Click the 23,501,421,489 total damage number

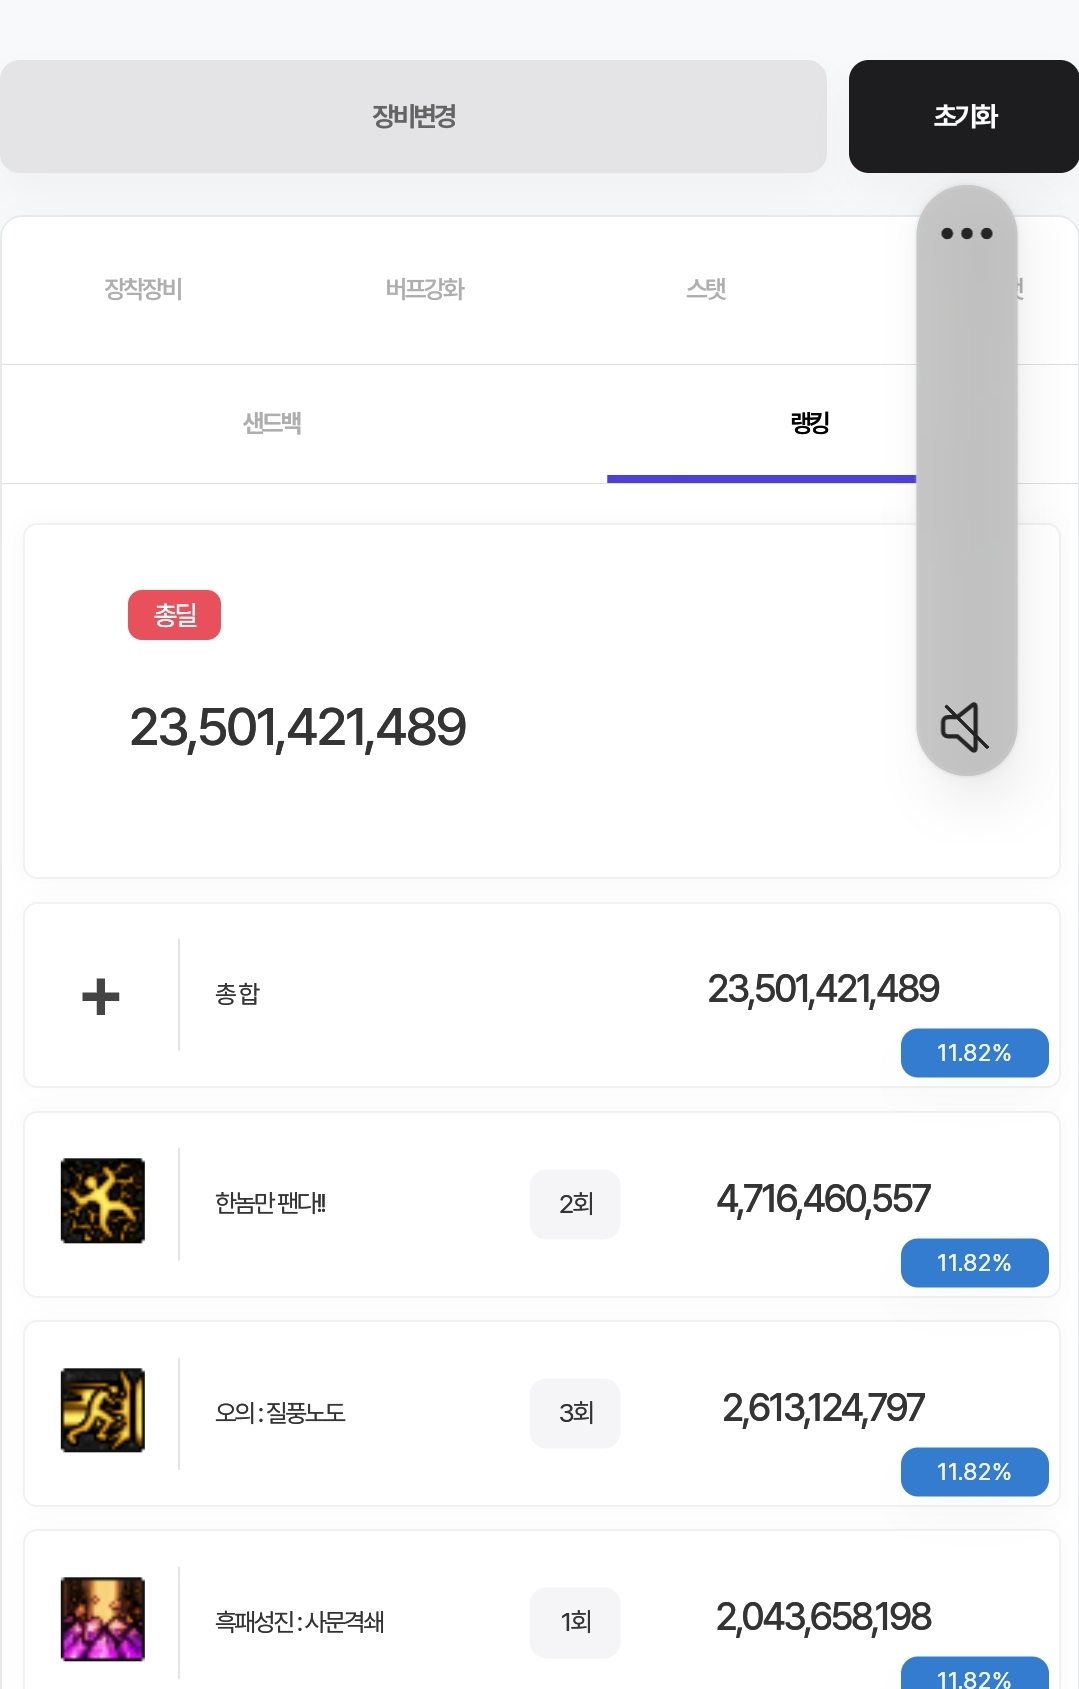coord(298,728)
